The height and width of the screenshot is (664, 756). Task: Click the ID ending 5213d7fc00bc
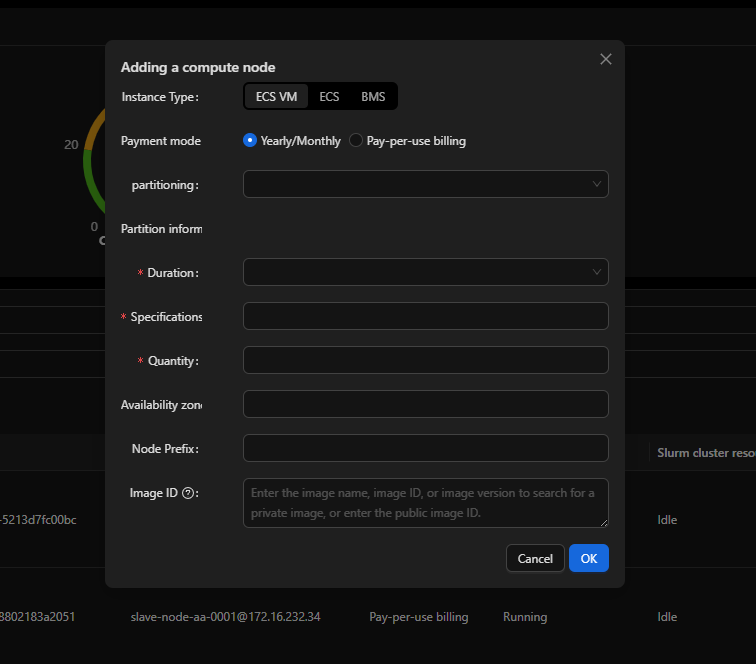click(38, 520)
